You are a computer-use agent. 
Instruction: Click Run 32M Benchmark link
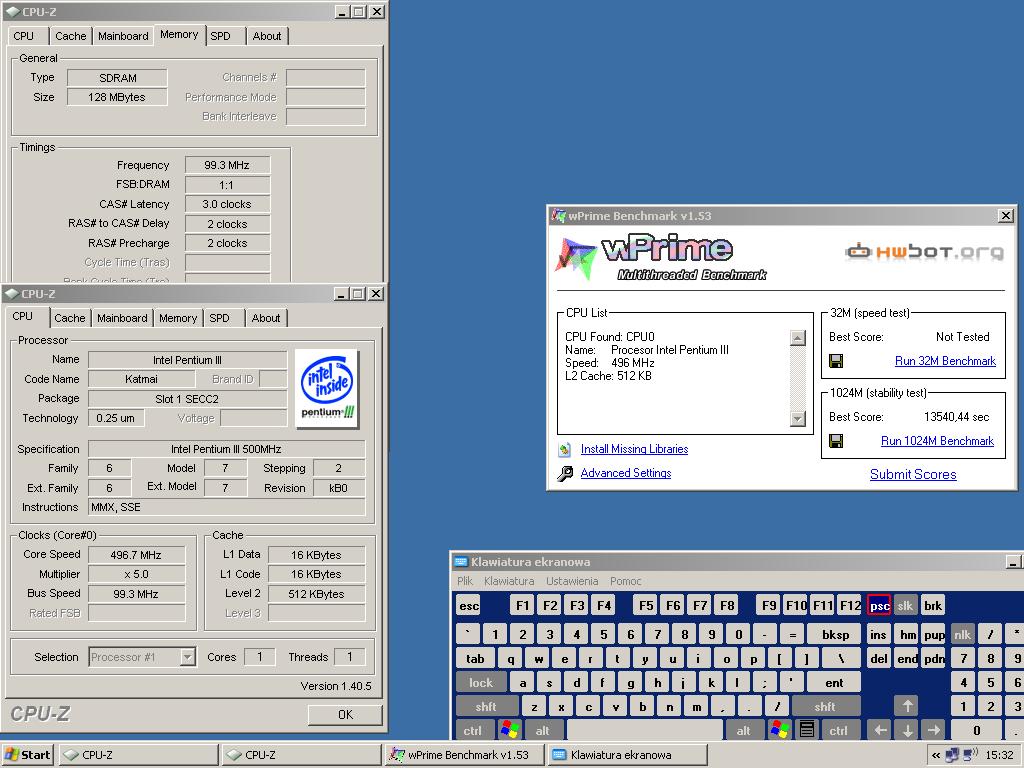click(x=945, y=361)
